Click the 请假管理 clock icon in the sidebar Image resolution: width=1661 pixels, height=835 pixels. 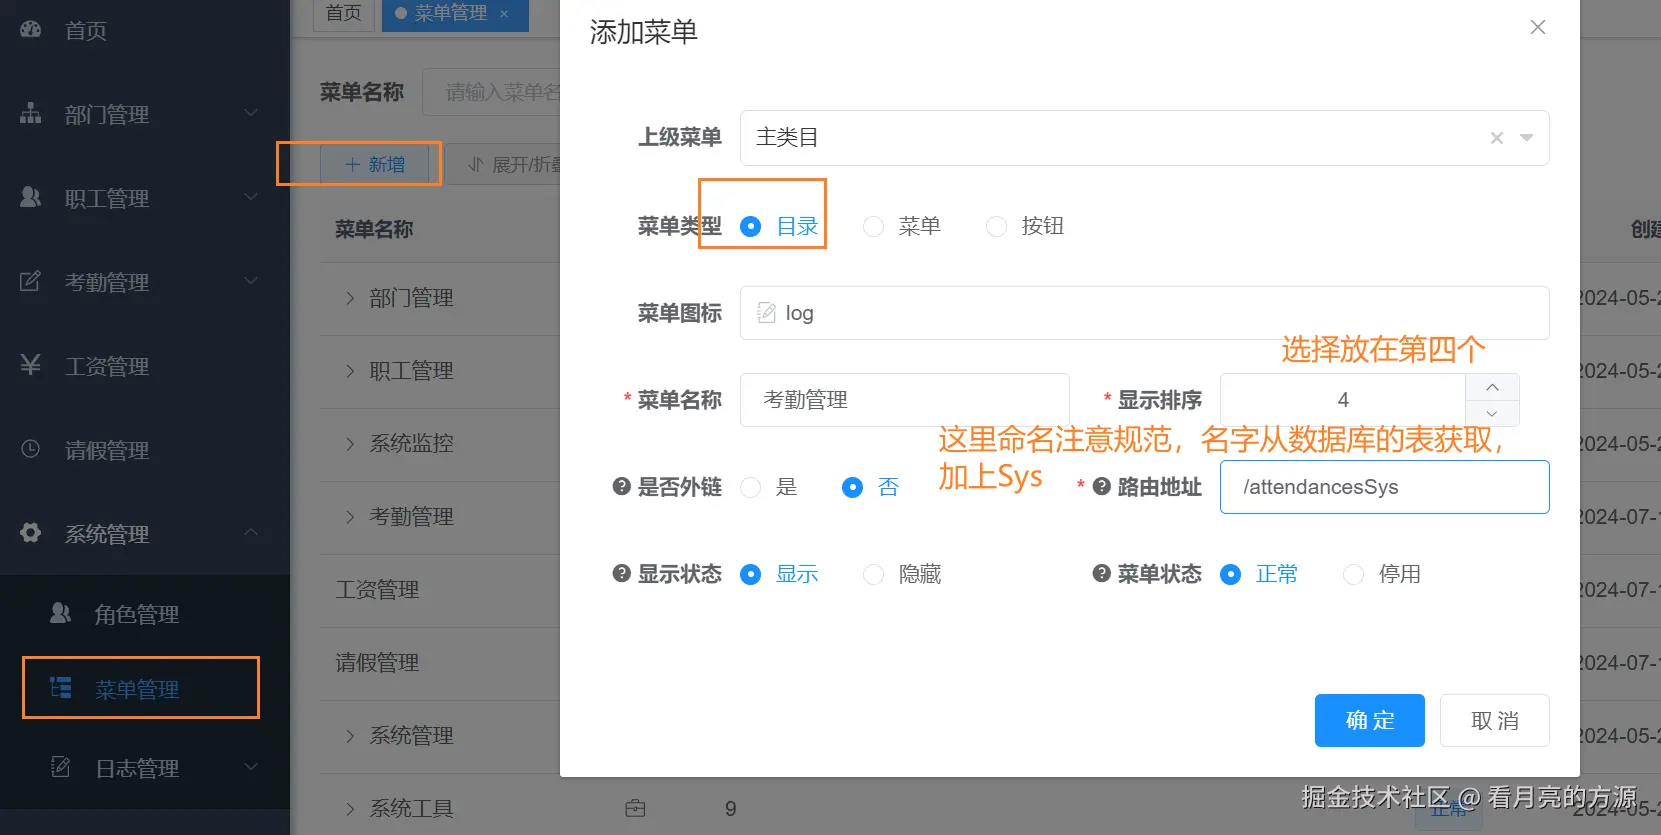(x=31, y=449)
